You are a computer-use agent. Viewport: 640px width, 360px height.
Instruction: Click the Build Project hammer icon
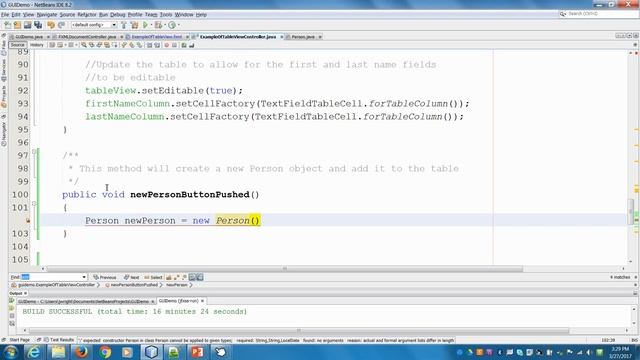tap(124, 25)
